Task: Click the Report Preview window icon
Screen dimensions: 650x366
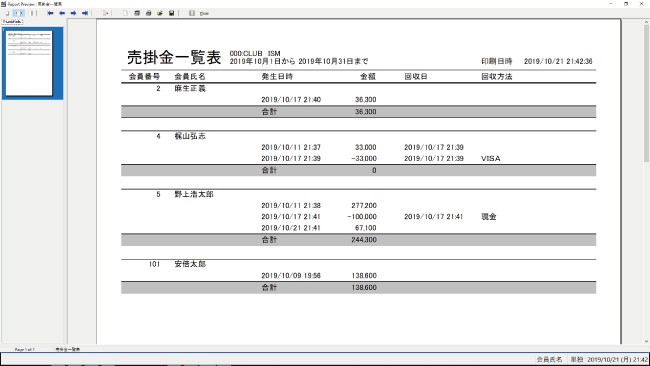Action: 3,4
